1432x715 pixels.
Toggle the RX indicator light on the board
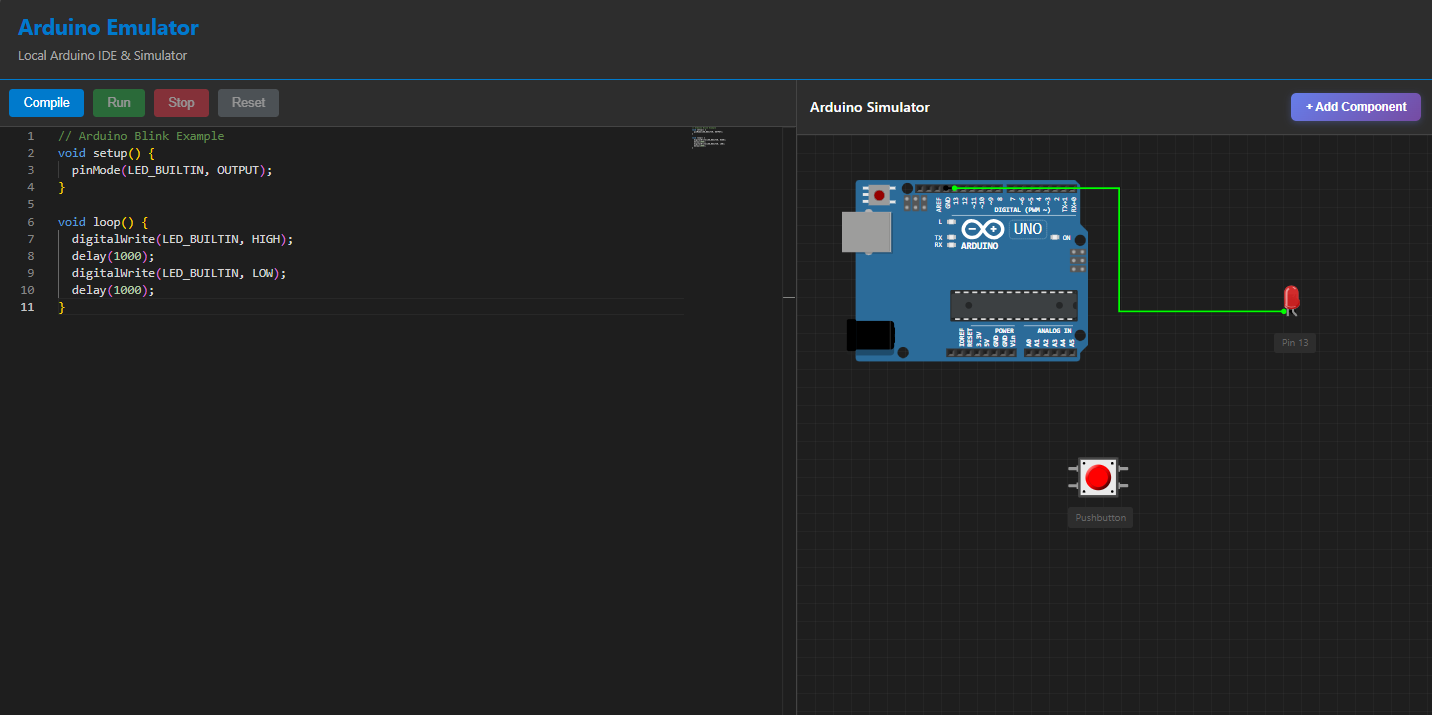click(949, 245)
